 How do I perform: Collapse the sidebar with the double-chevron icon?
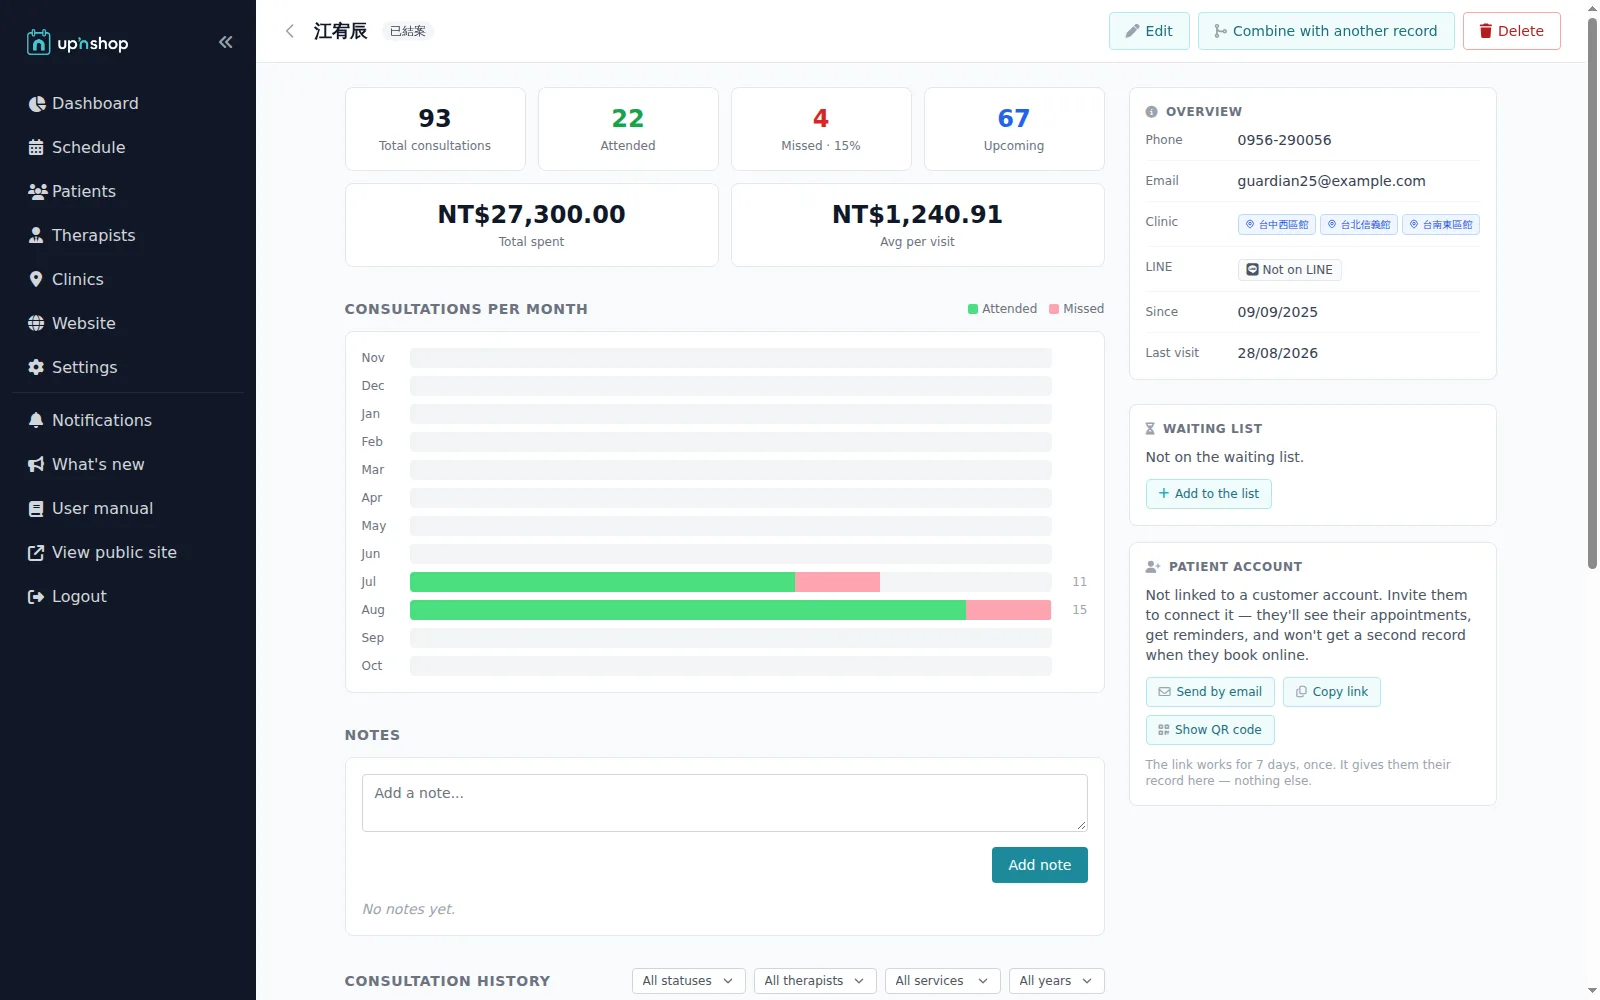(226, 42)
